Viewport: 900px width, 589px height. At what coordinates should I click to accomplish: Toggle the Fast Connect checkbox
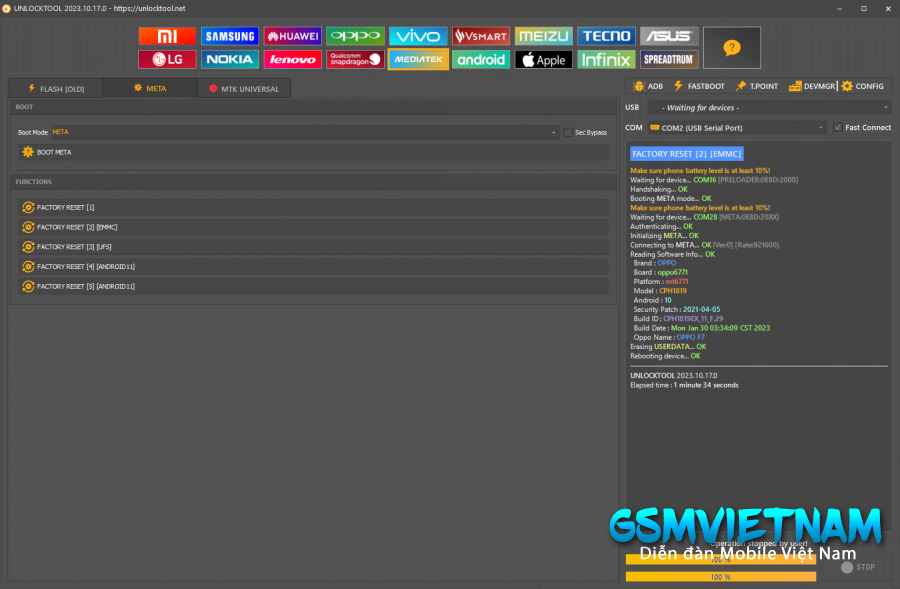click(837, 127)
